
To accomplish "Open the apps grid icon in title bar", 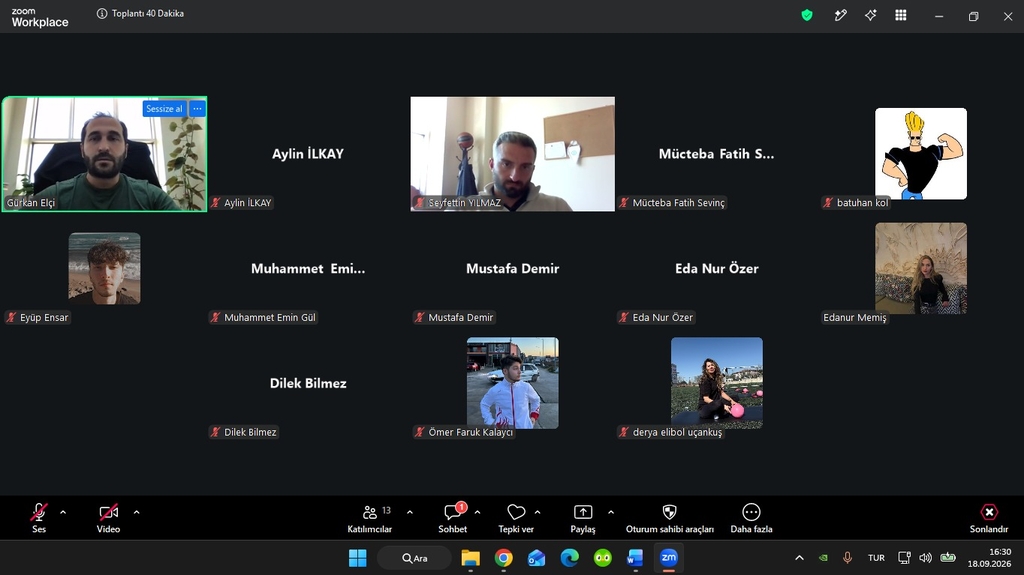I will [x=901, y=16].
